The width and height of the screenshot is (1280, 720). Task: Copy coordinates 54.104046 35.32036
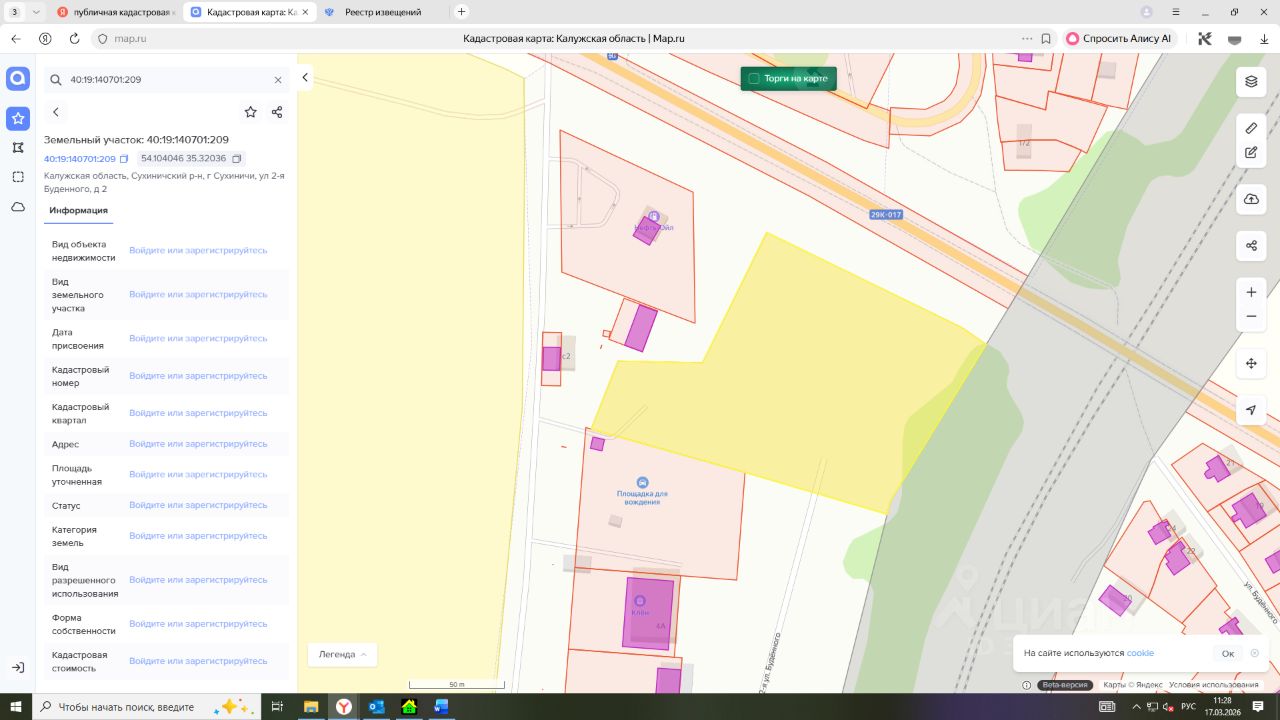[x=237, y=159]
